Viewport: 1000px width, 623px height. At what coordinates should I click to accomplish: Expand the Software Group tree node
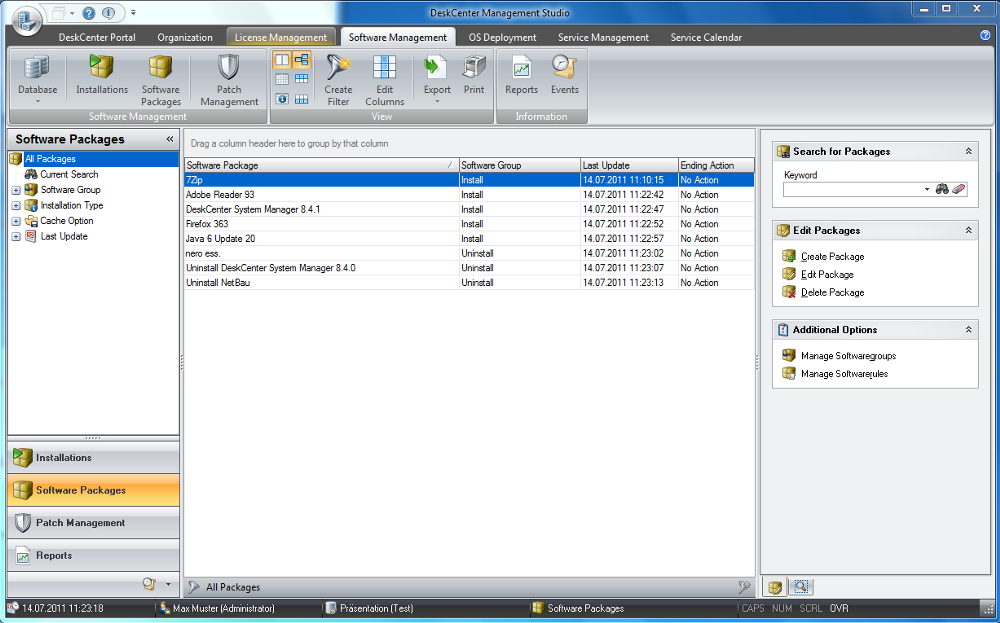[x=16, y=189]
